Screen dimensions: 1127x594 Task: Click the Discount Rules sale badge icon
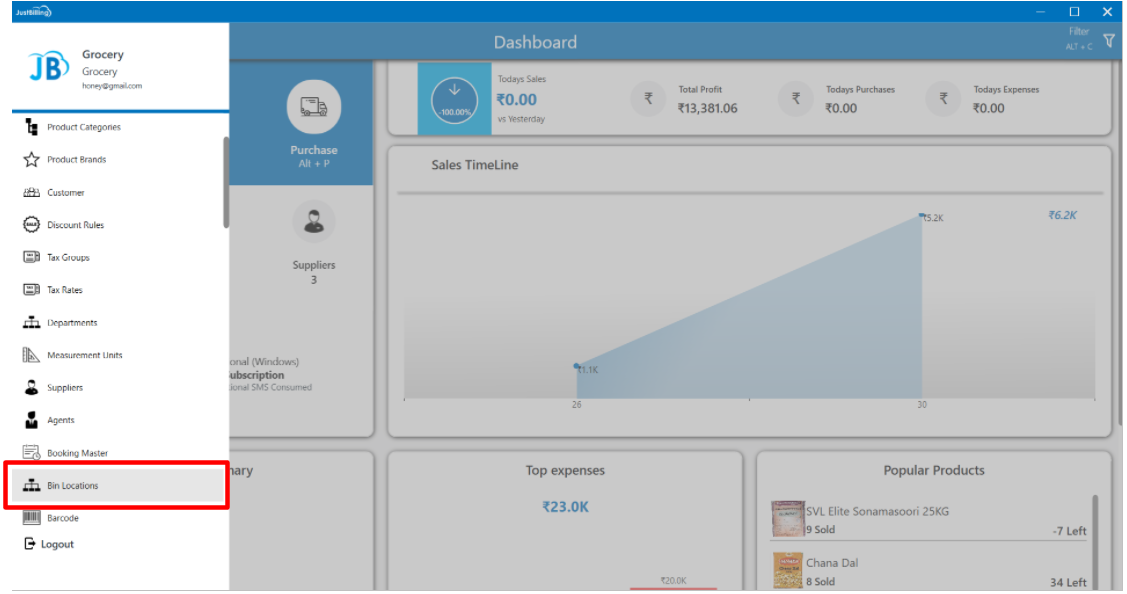click(x=31, y=225)
